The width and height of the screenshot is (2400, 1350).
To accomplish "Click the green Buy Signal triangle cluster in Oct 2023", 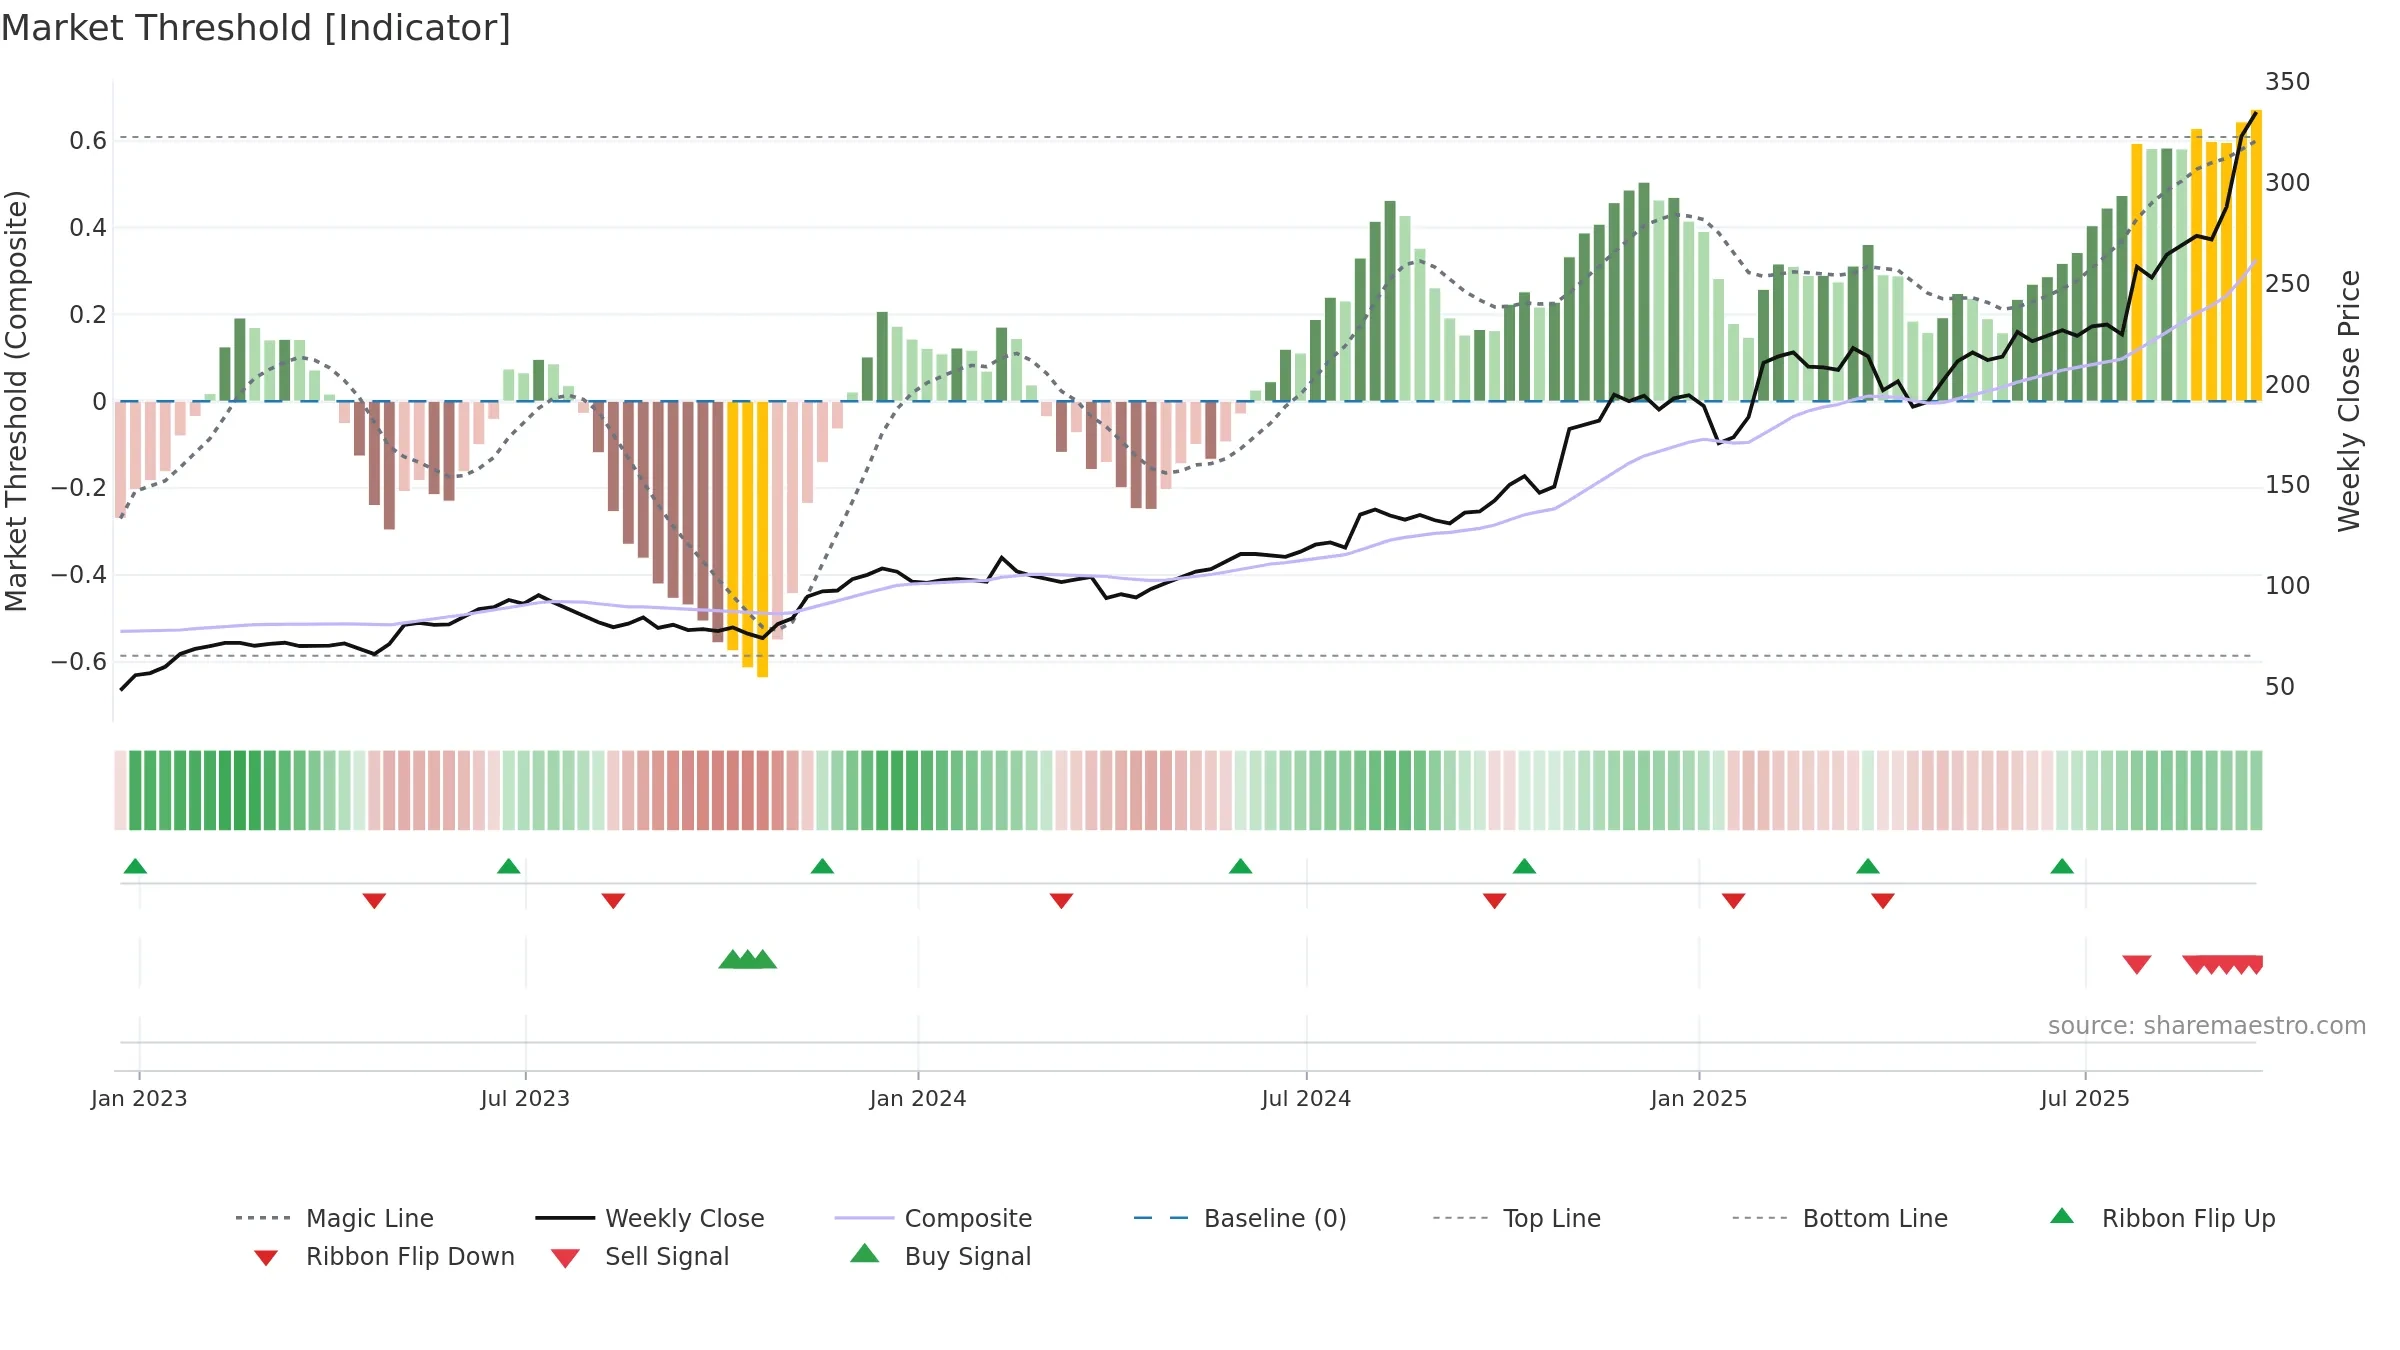I will coord(747,959).
